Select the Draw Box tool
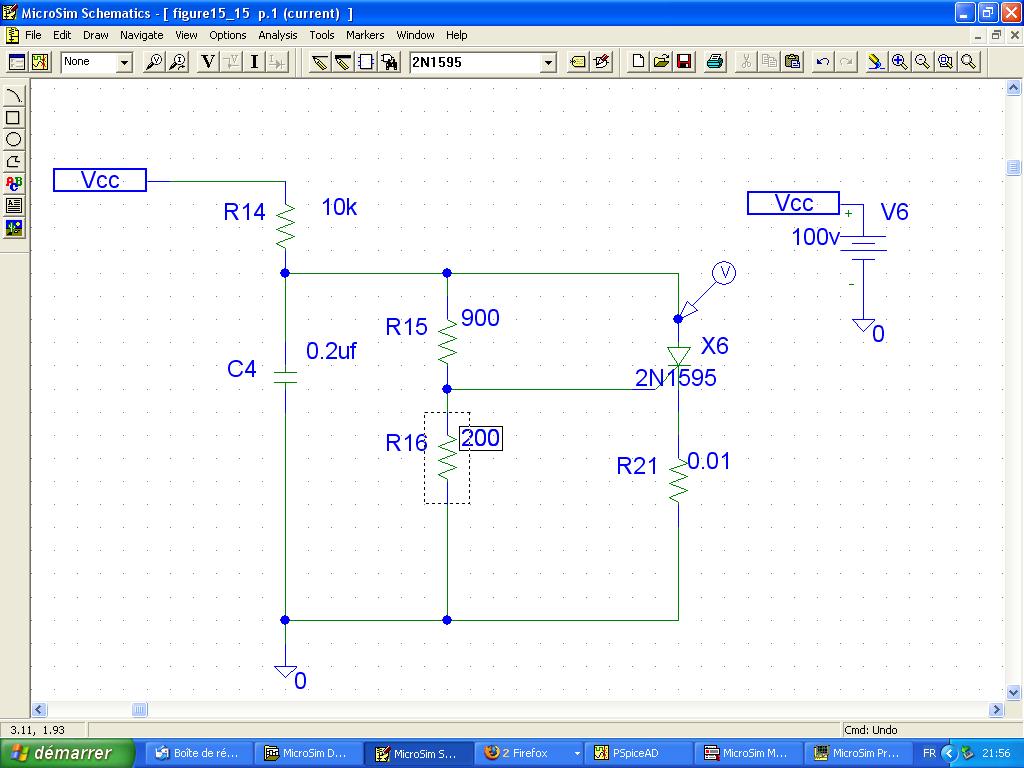 (x=13, y=118)
